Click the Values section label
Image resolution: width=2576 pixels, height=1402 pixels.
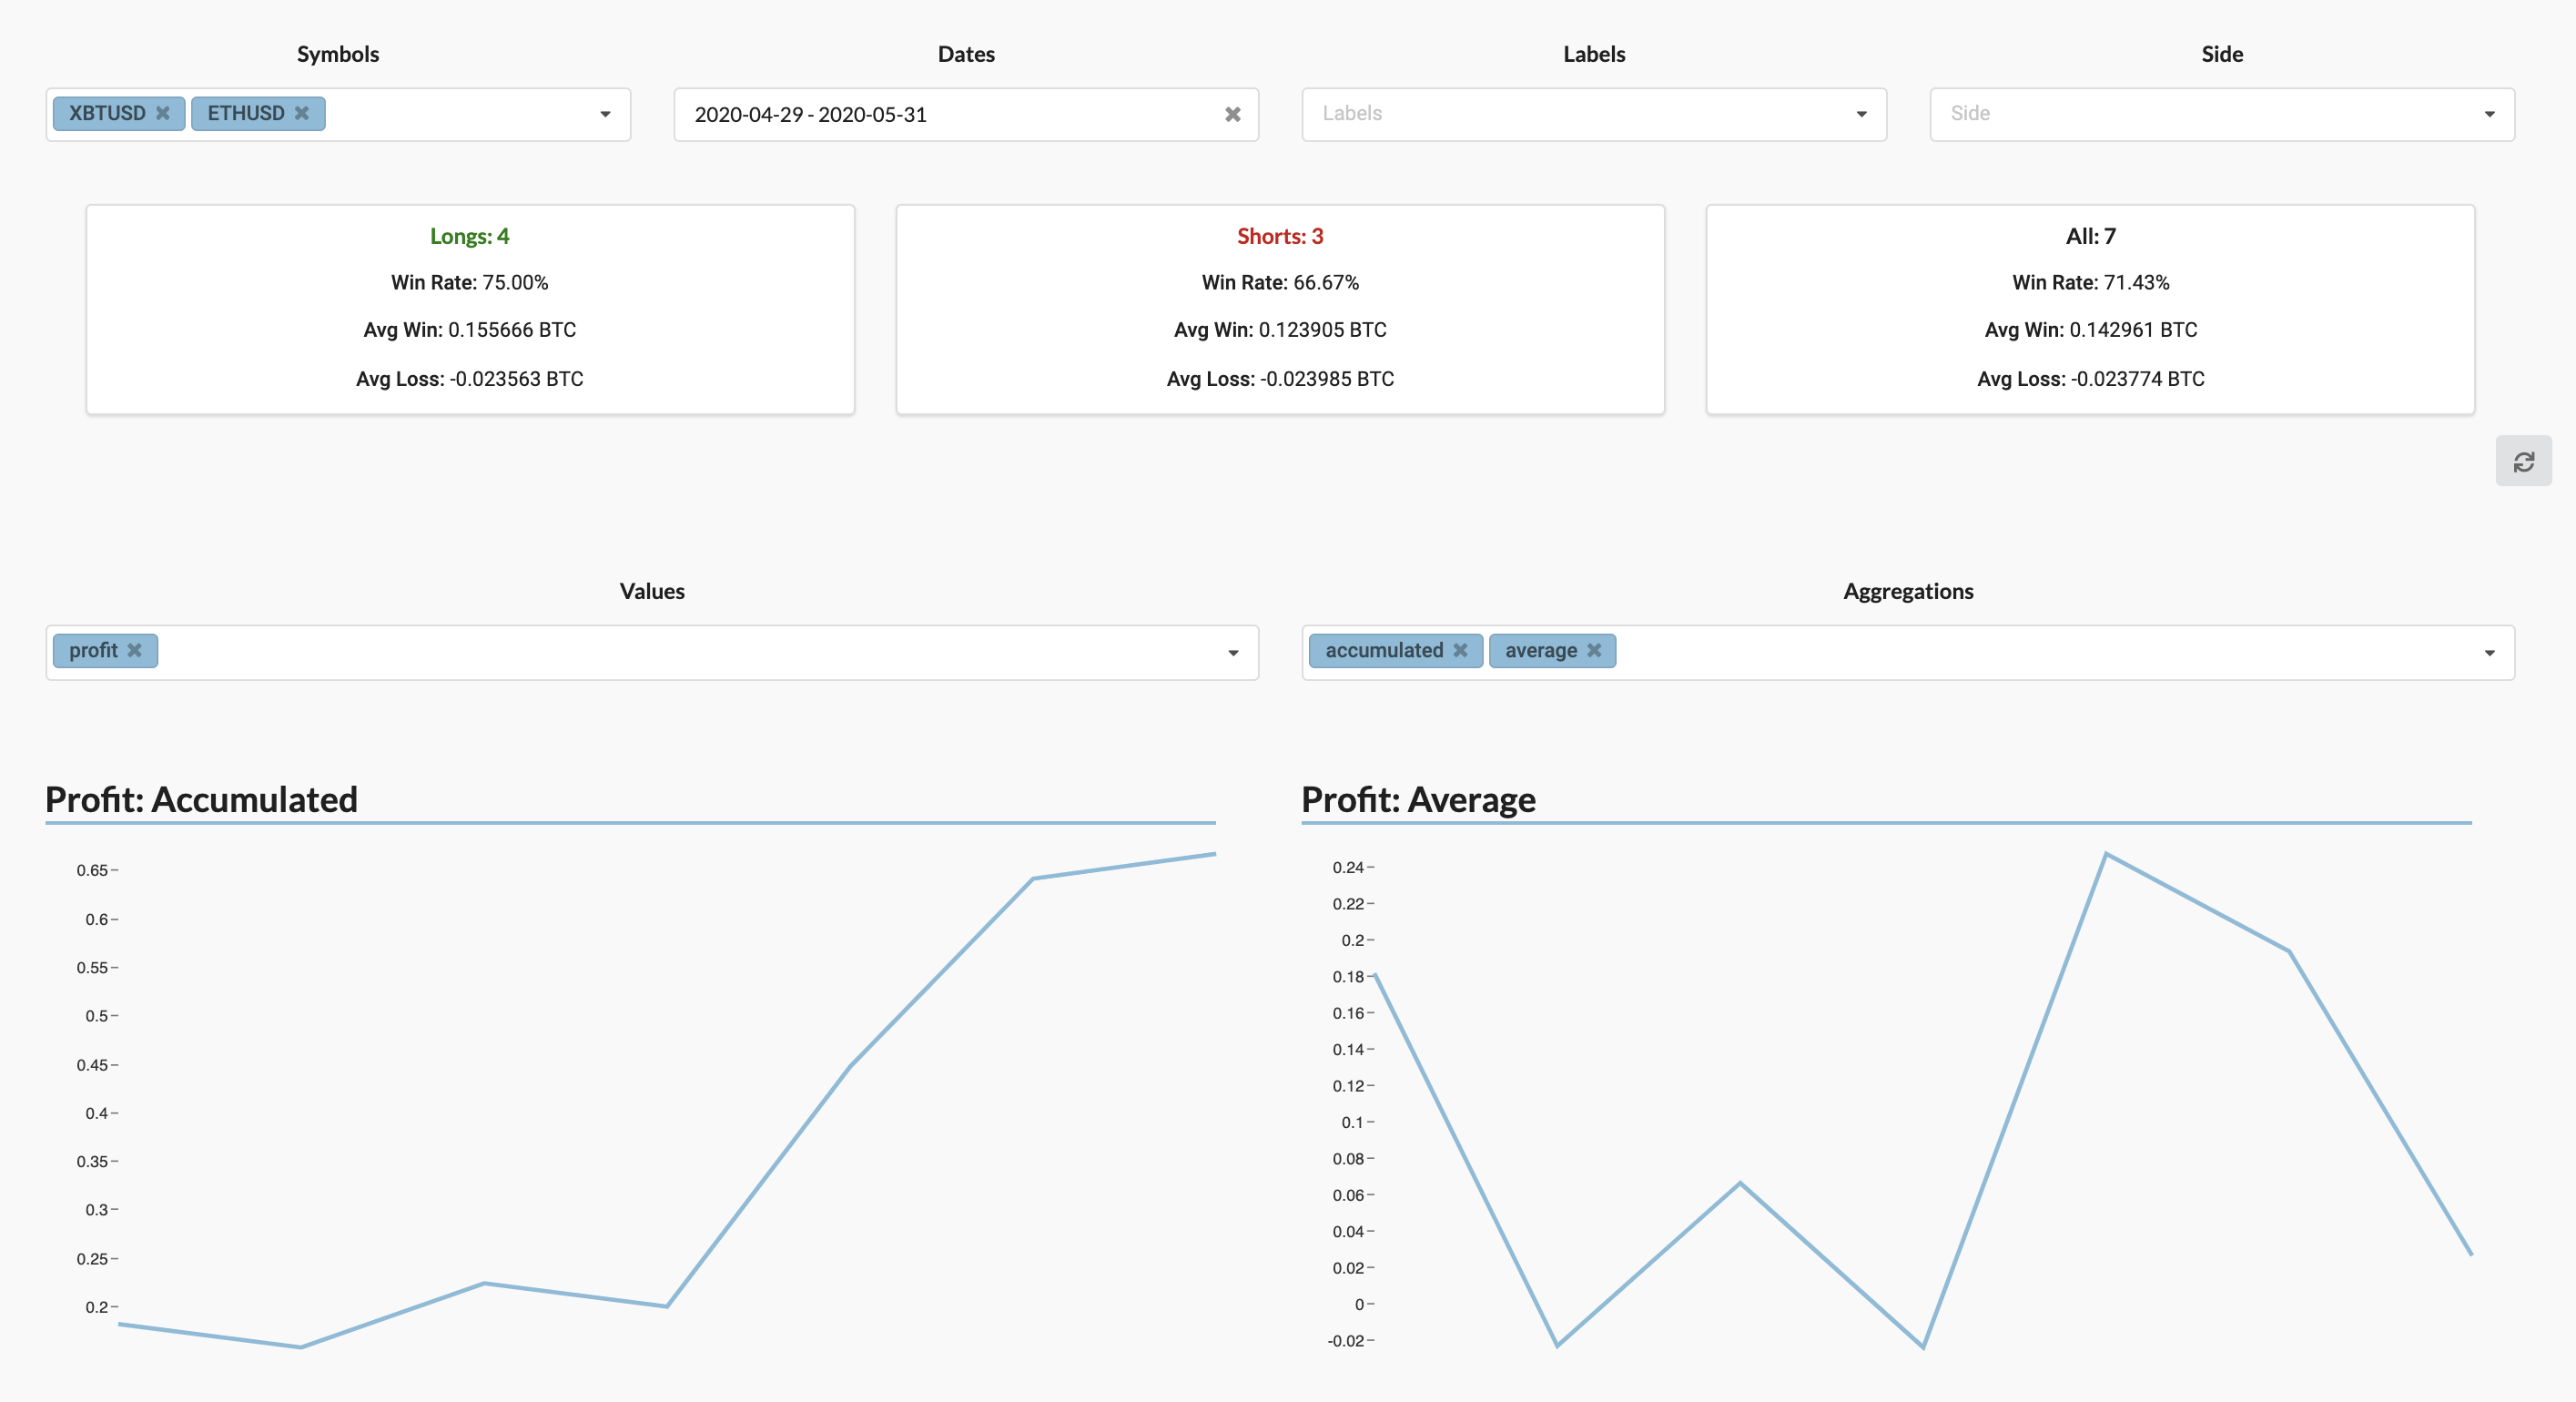652,591
